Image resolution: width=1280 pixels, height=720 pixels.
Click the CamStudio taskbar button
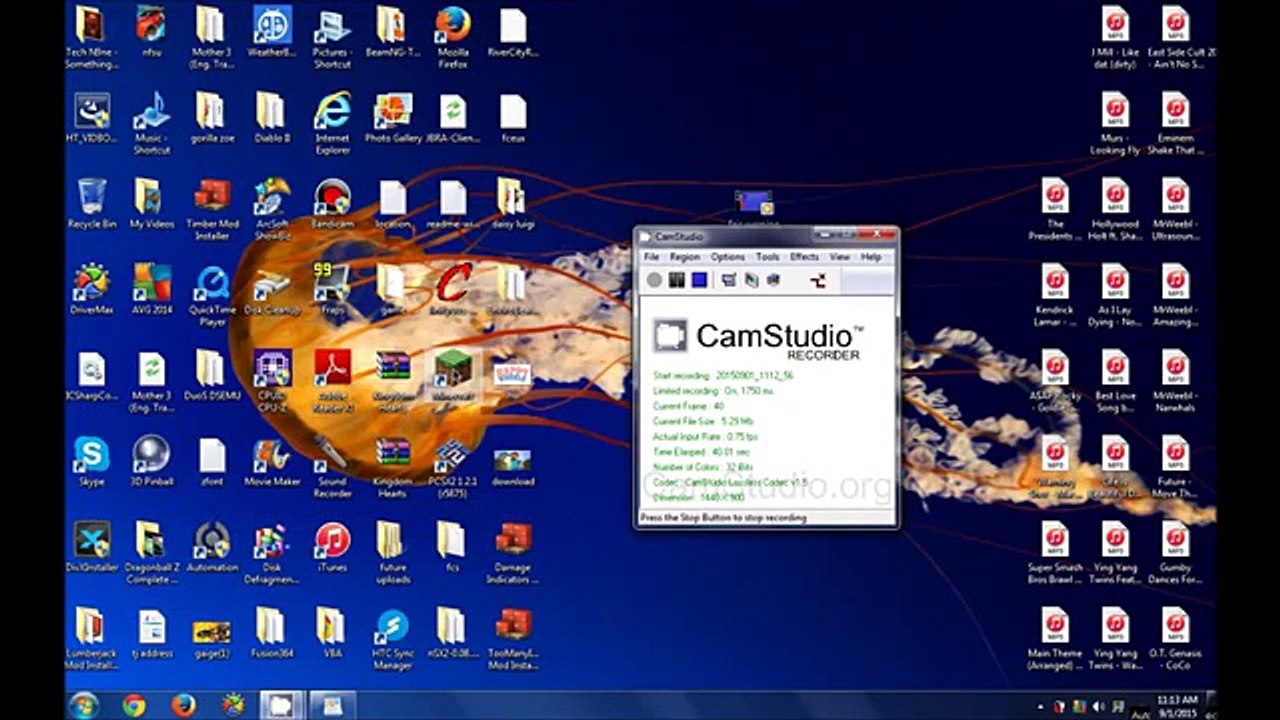(x=281, y=705)
